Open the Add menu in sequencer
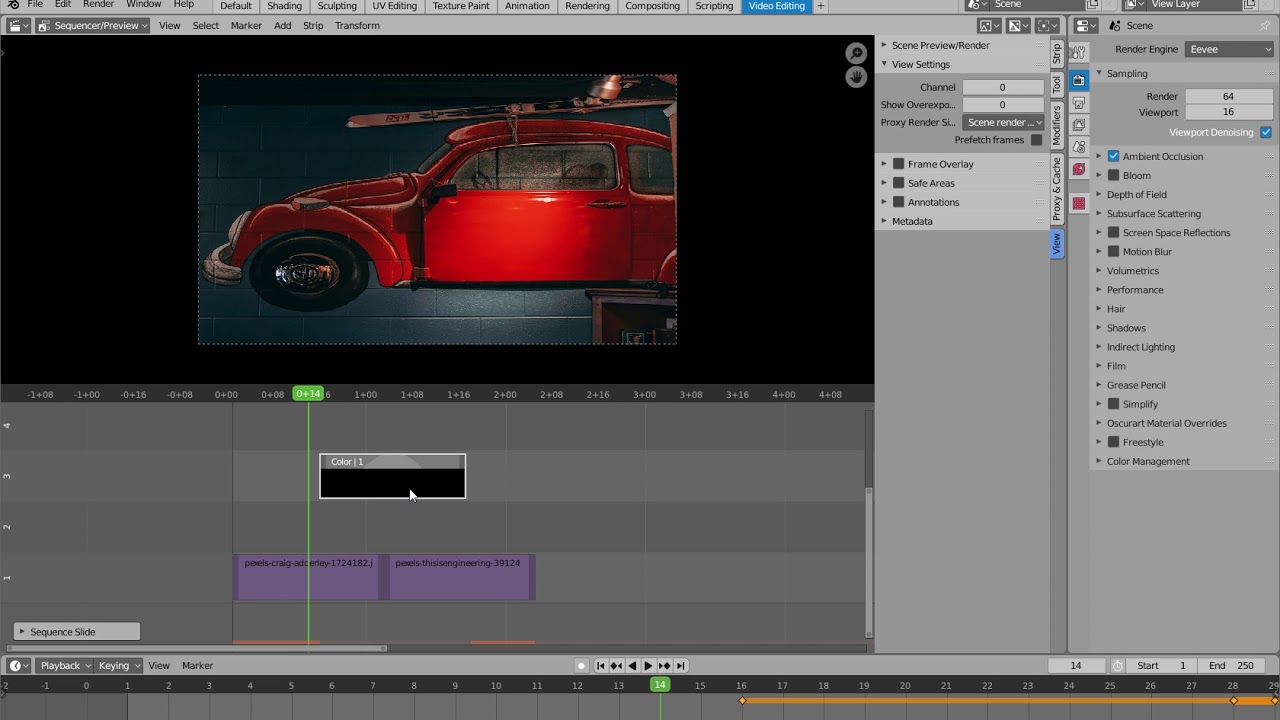The width and height of the screenshot is (1280, 720). click(283, 26)
